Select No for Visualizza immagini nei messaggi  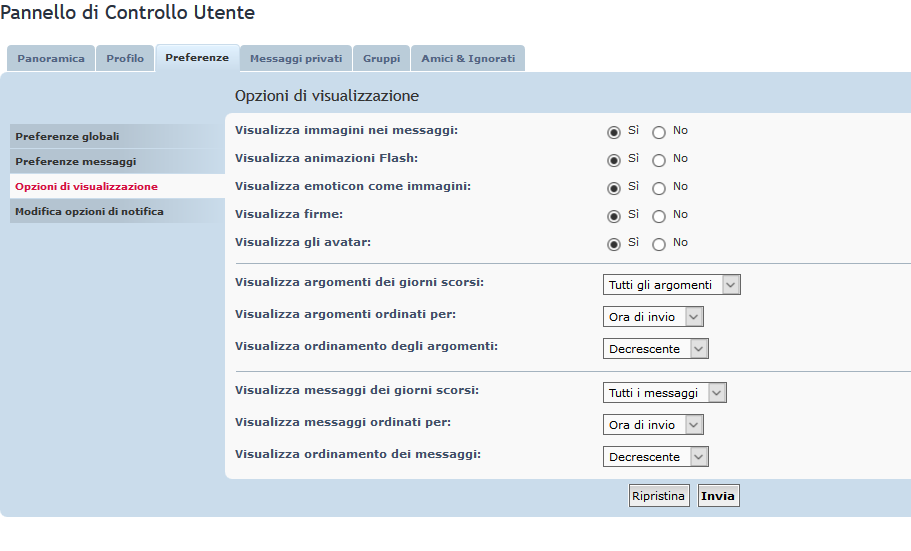tap(659, 132)
